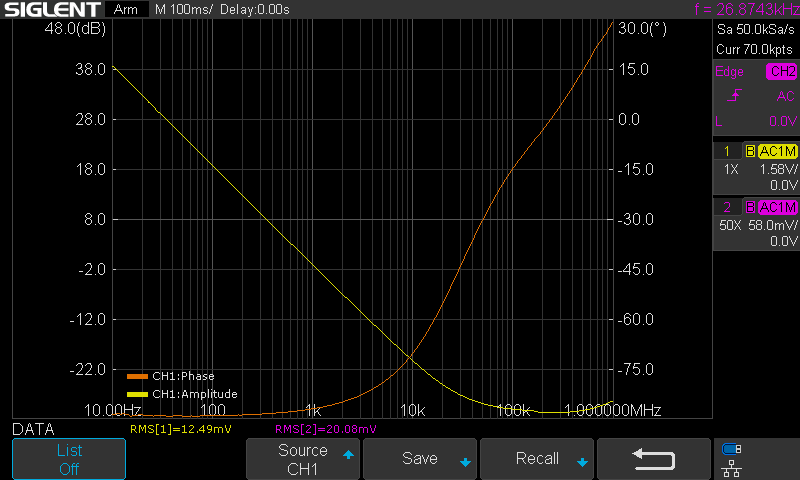Click the bandwidth limit B icon on channel 1
800x480 pixels.
(x=749, y=151)
